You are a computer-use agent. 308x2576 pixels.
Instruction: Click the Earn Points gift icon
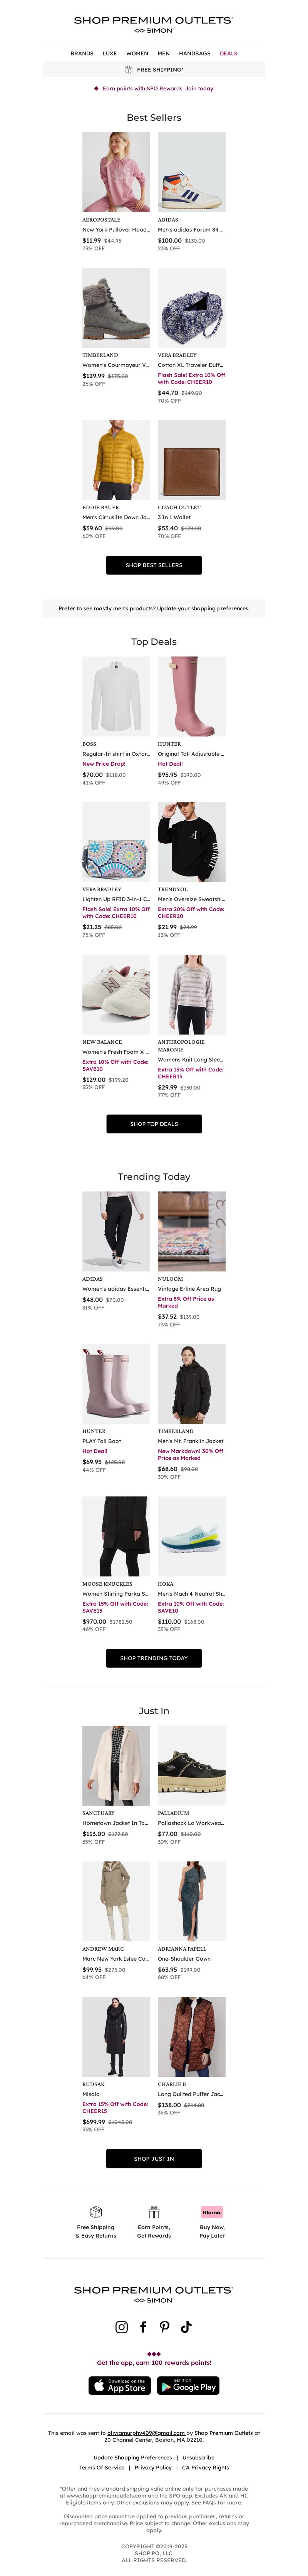(x=154, y=2211)
